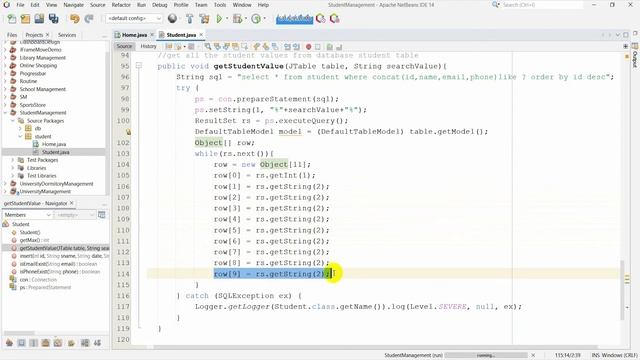Click the memory usage bar in toolbar
The height and width of the screenshot is (360, 640).
pyautogui.click(x=294, y=19)
